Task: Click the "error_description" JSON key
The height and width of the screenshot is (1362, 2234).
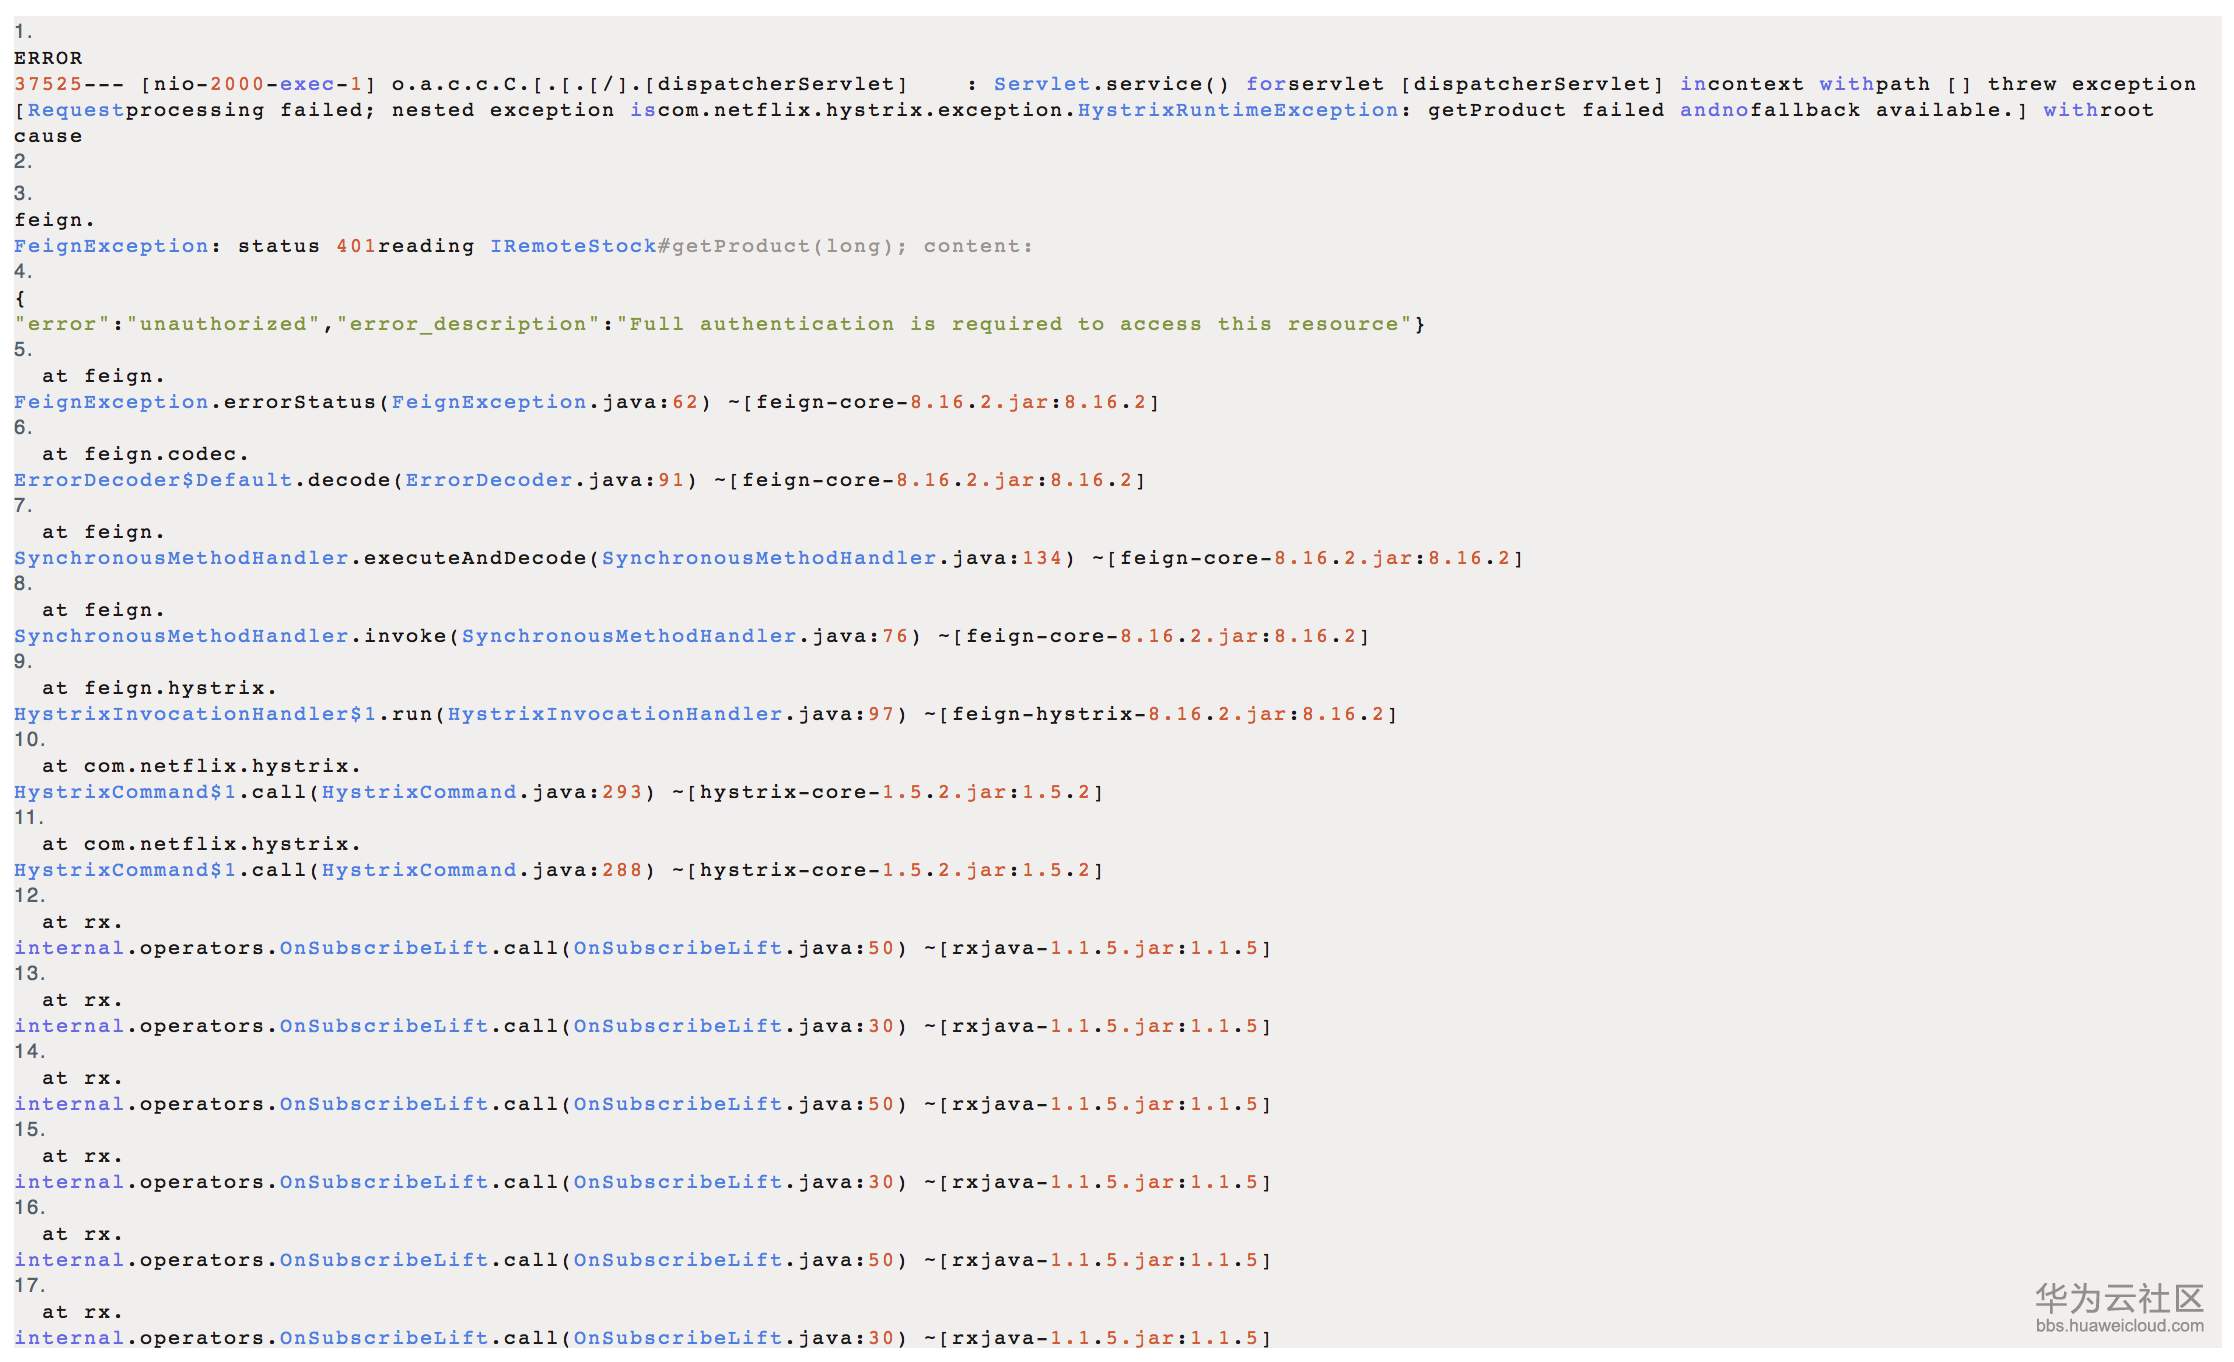Action: (x=468, y=324)
